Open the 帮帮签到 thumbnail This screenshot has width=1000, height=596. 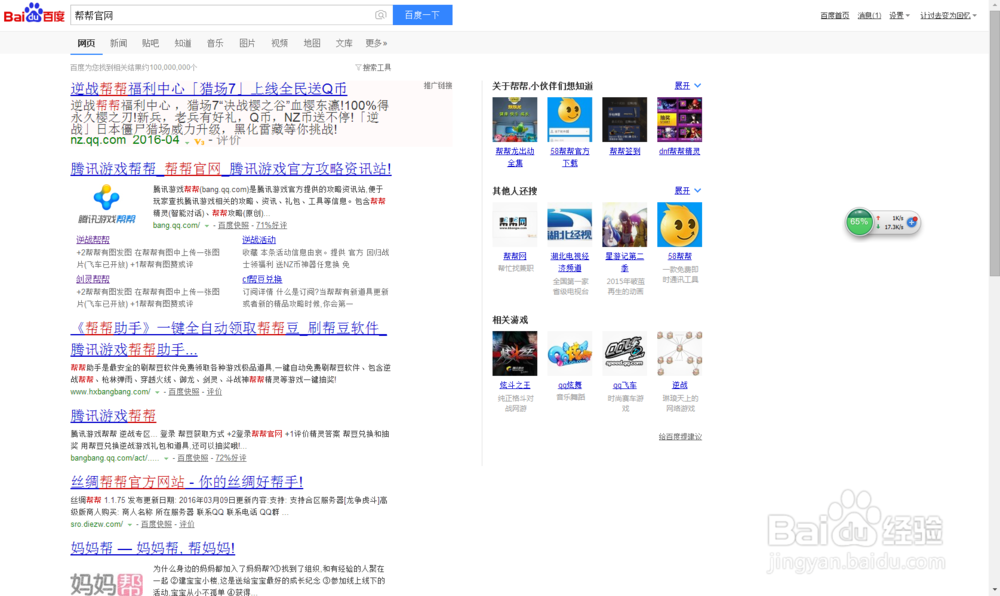pos(624,119)
